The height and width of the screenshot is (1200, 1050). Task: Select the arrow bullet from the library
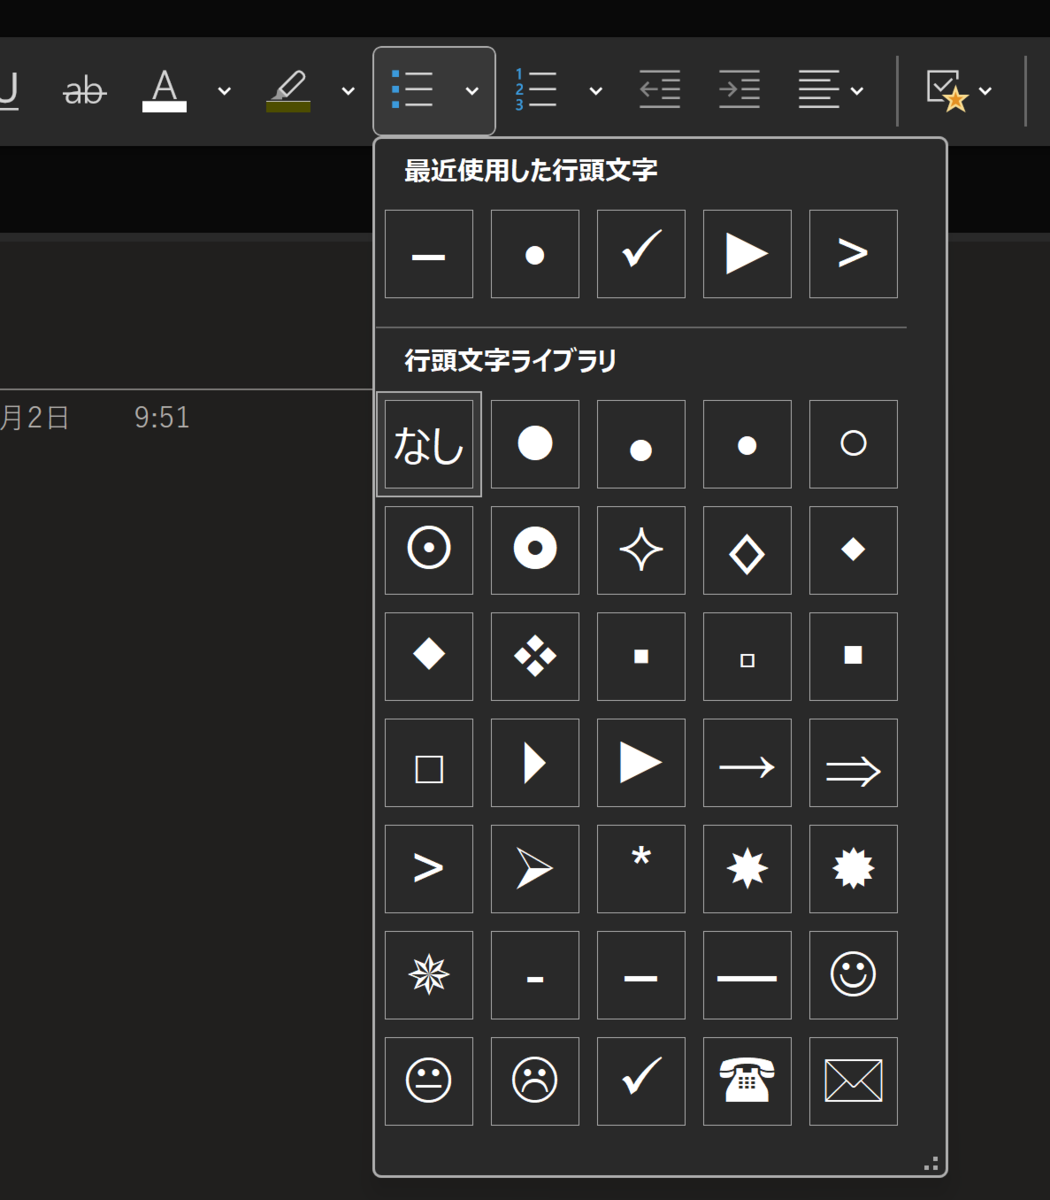click(747, 762)
